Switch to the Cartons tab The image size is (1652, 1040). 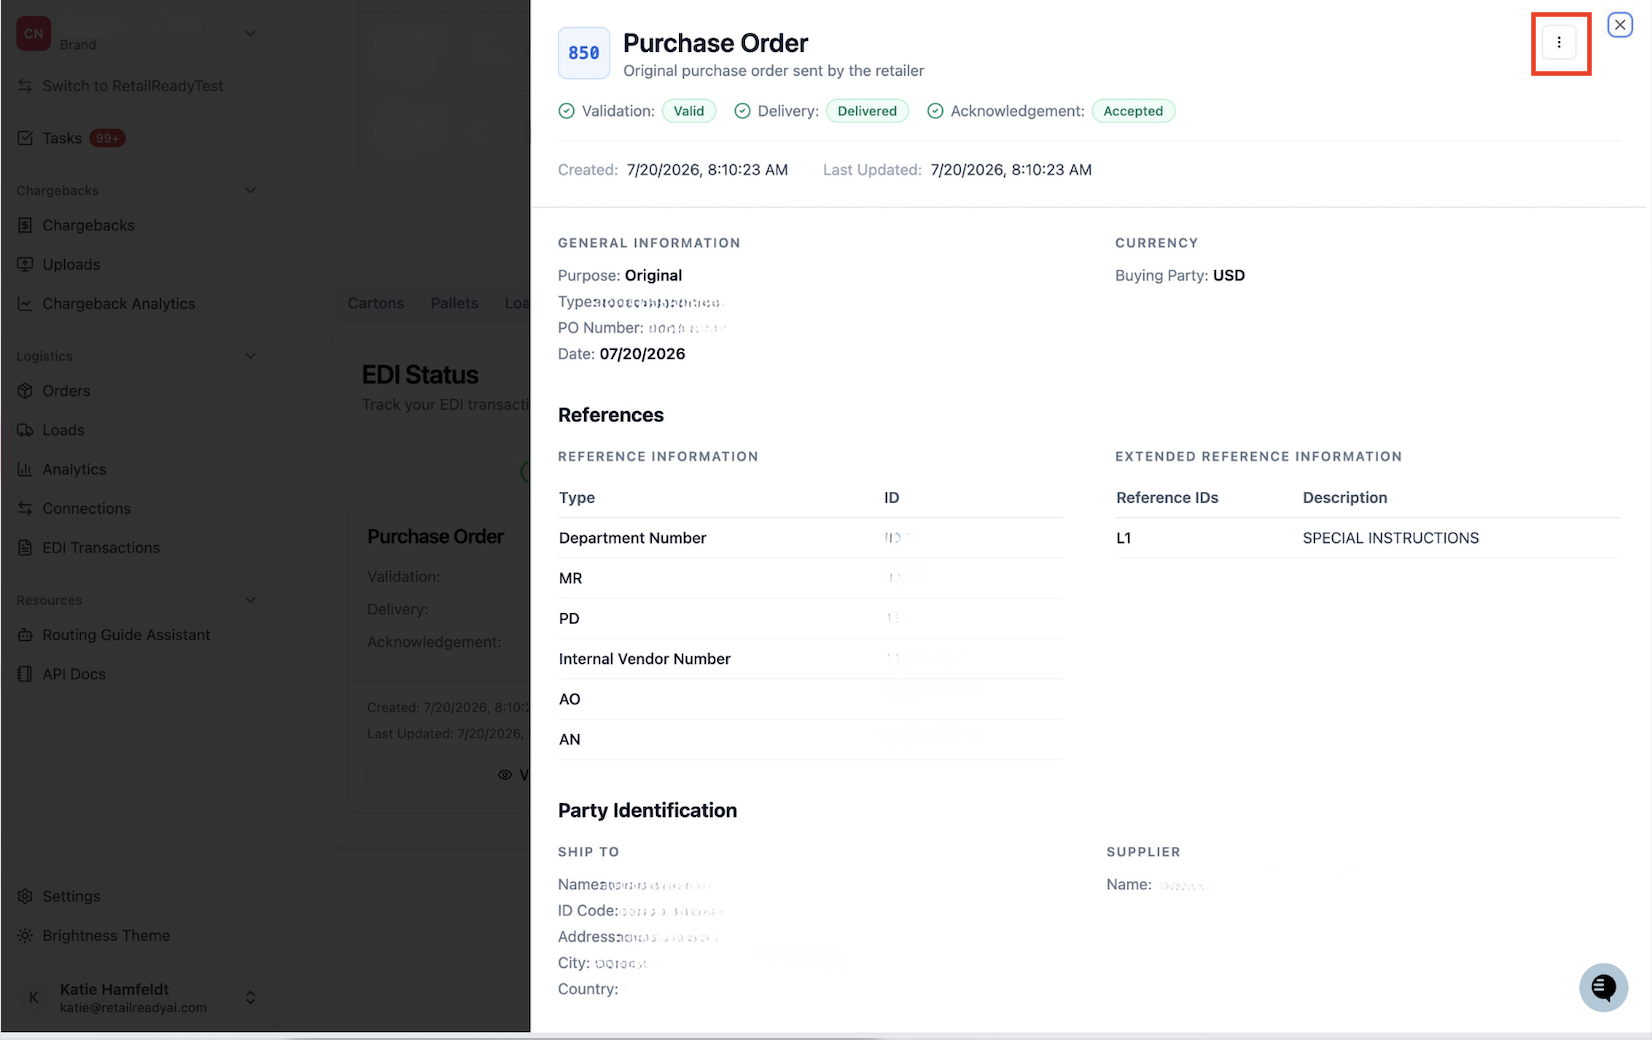tap(376, 303)
